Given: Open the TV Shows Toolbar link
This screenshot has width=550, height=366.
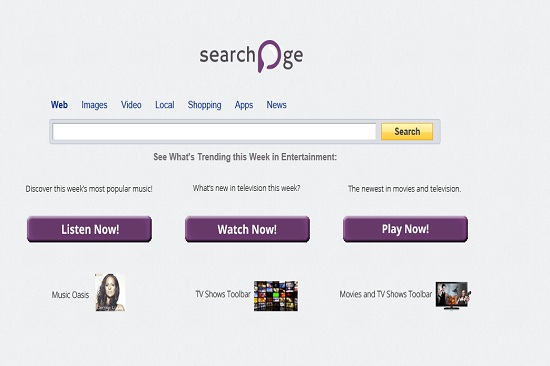Looking at the screenshot, I should point(223,294).
